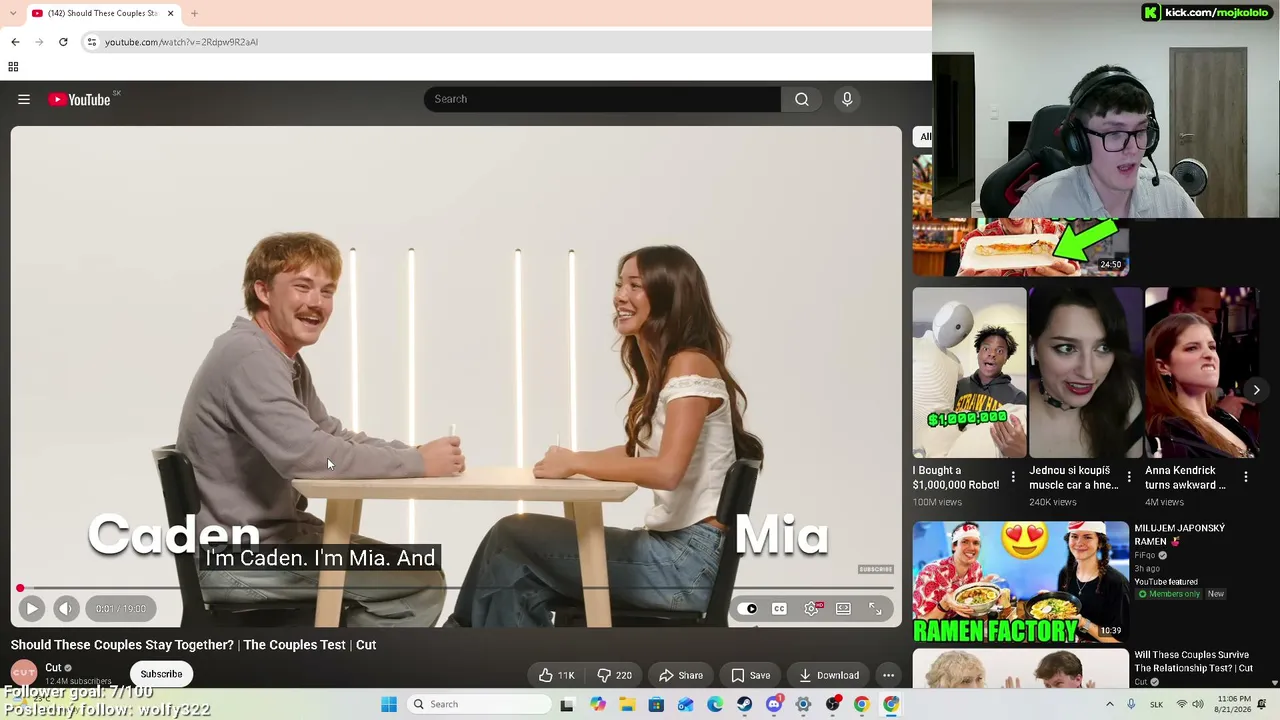
Task: Turn on closed captions (CC)
Action: click(779, 608)
